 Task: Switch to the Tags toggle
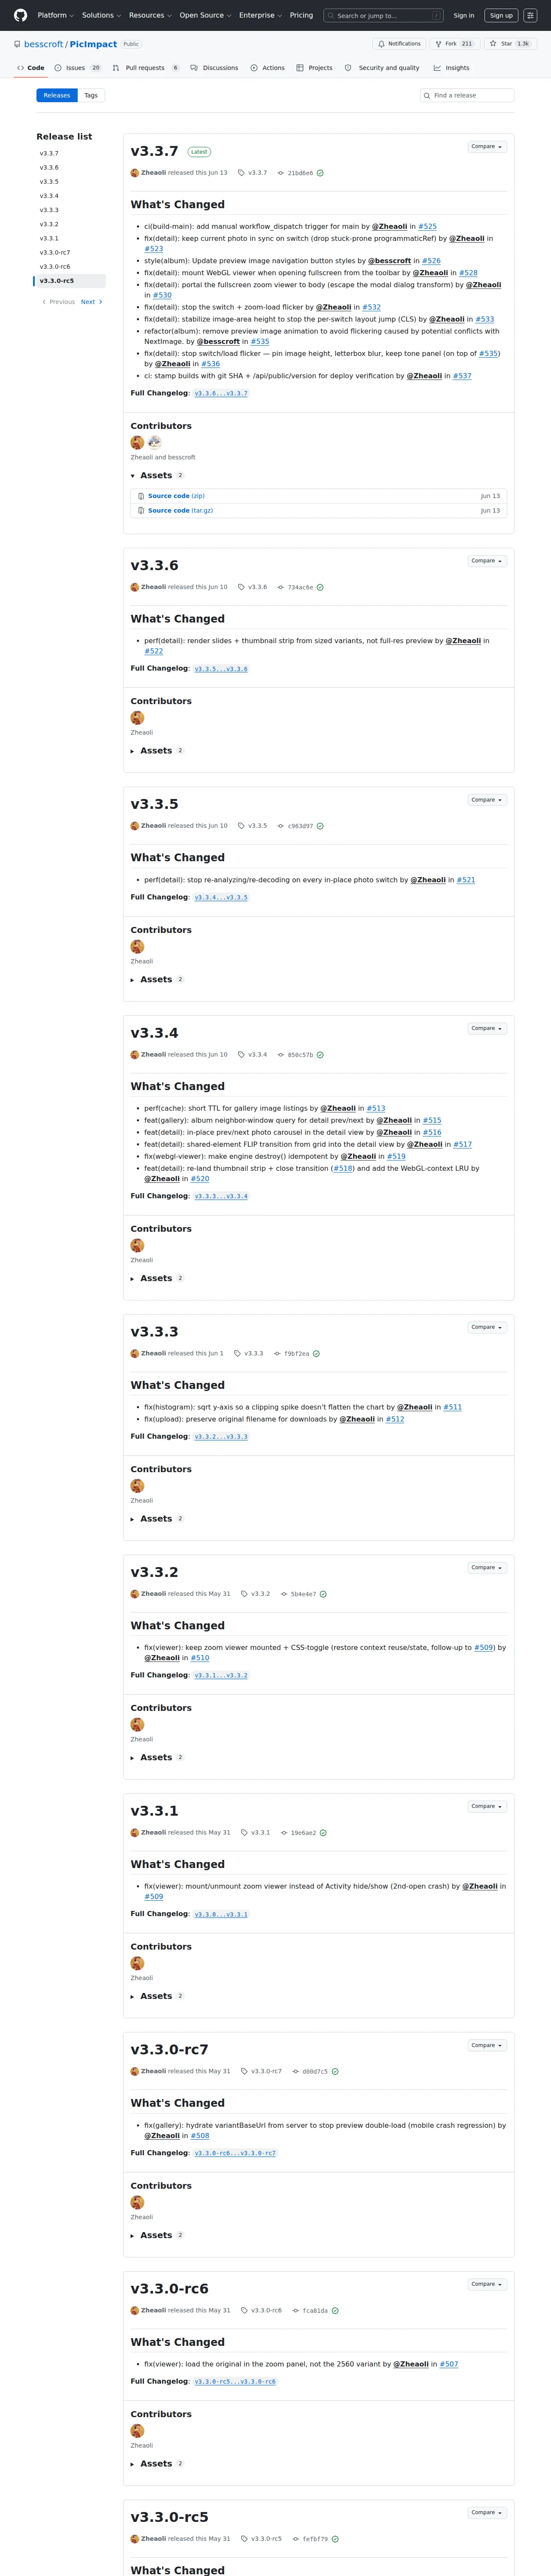[x=91, y=95]
